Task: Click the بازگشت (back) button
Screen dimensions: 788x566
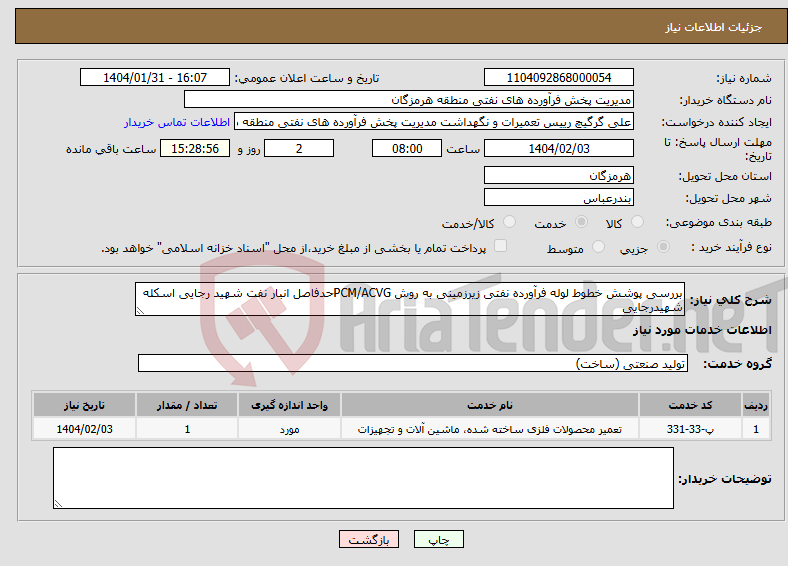Action: (x=369, y=539)
